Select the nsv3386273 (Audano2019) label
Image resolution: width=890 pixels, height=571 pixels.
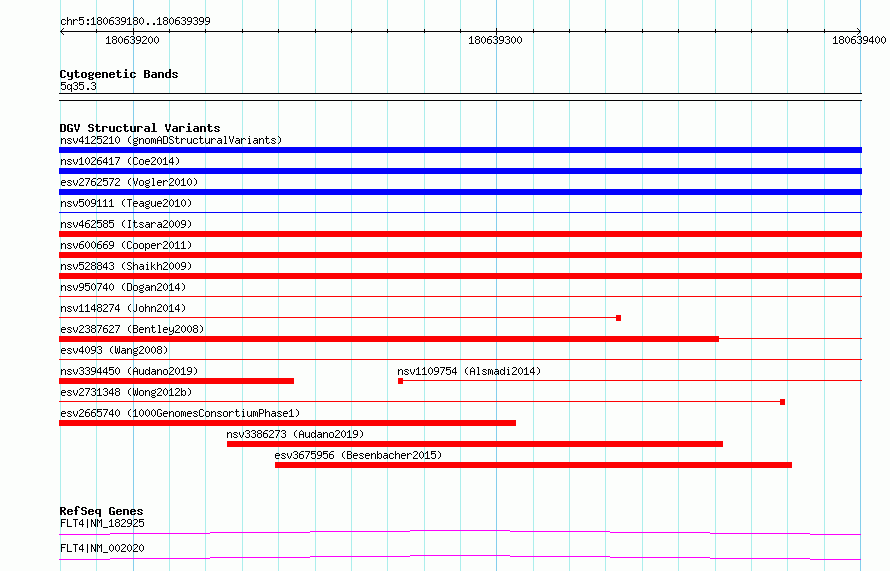tap(295, 434)
